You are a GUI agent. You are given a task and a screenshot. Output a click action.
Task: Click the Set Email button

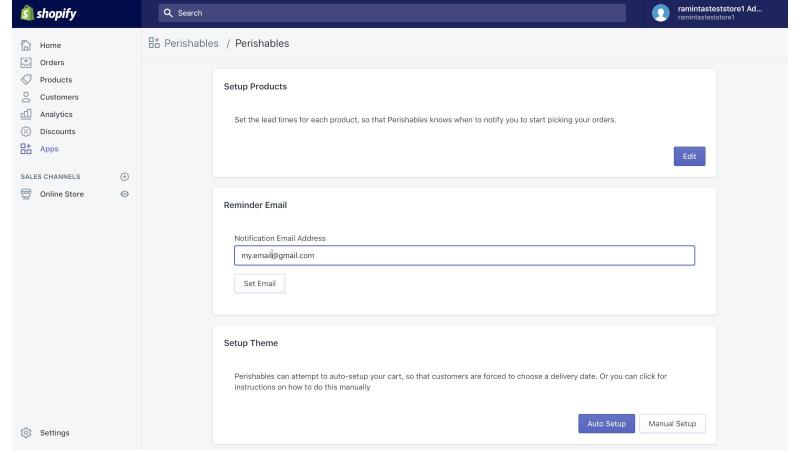260,284
